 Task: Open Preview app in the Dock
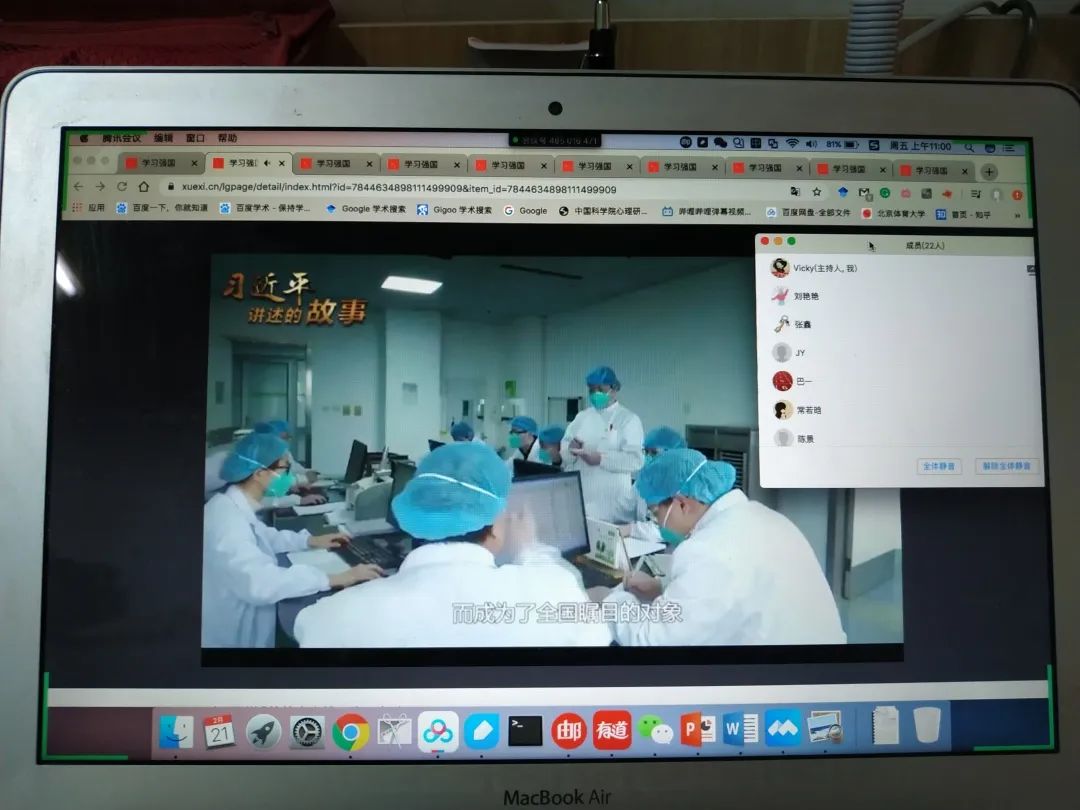825,727
